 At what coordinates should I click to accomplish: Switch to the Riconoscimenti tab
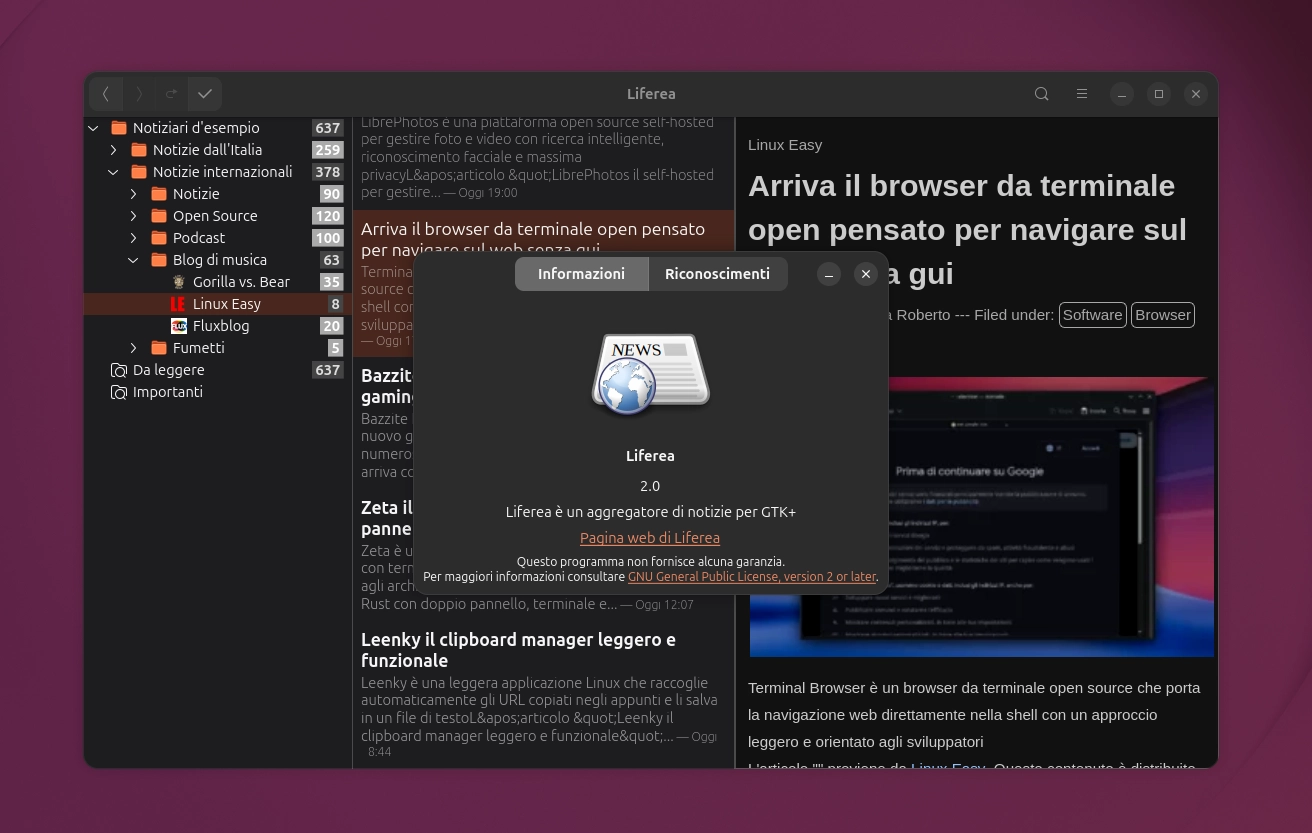pyautogui.click(x=718, y=274)
